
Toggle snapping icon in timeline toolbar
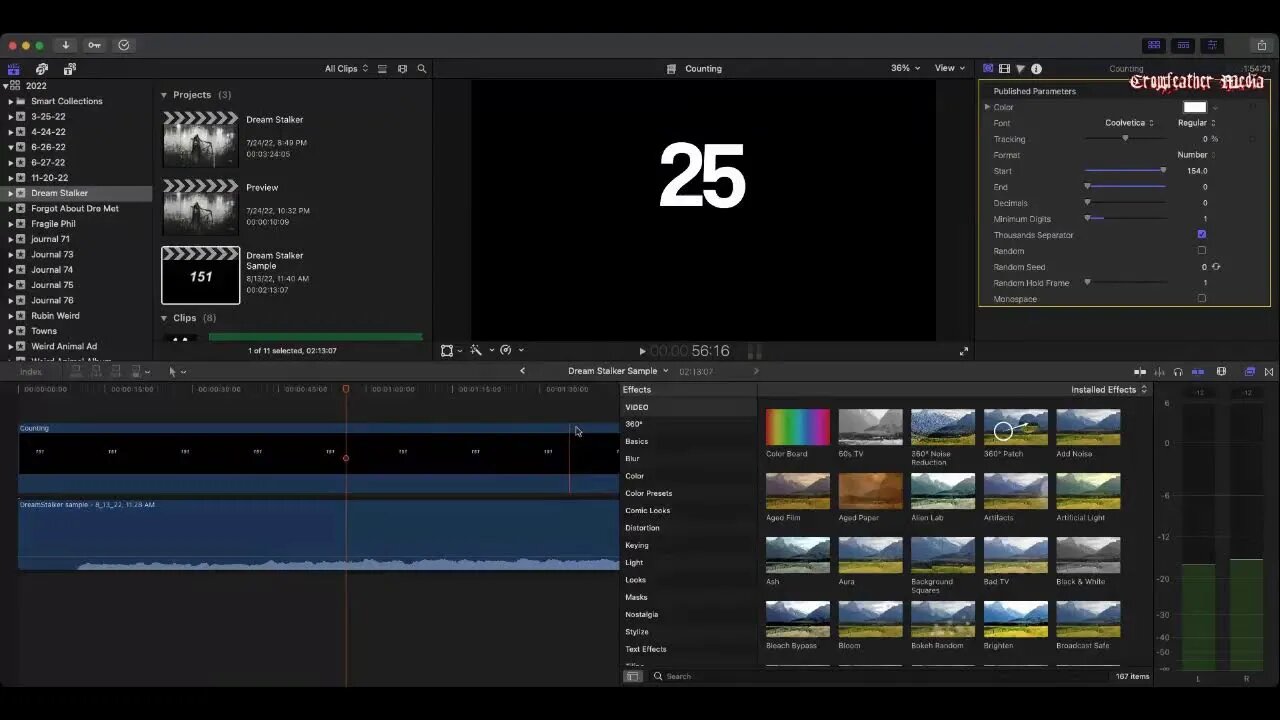click(x=1198, y=372)
